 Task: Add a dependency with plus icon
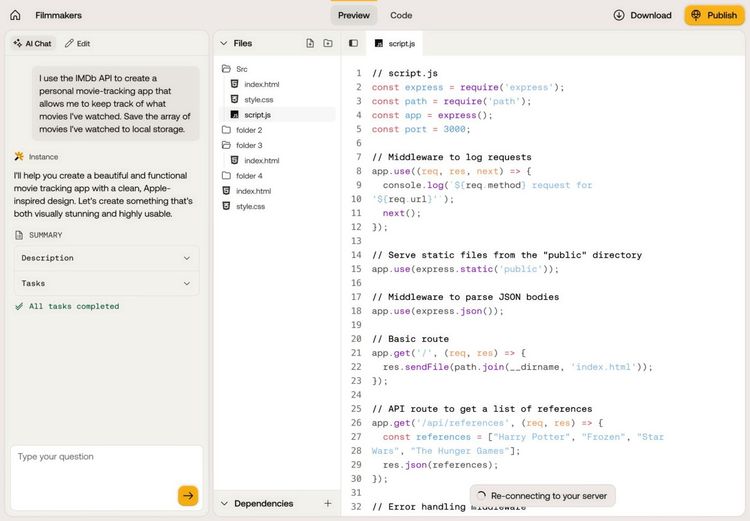[328, 503]
